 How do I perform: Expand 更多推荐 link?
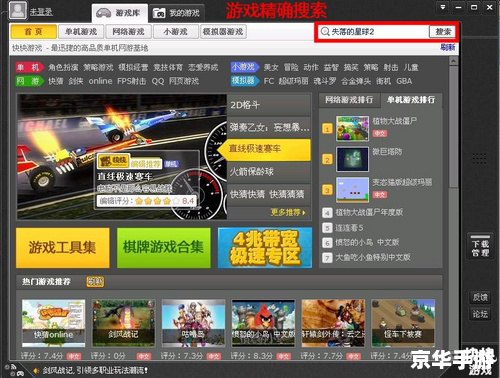288,212
